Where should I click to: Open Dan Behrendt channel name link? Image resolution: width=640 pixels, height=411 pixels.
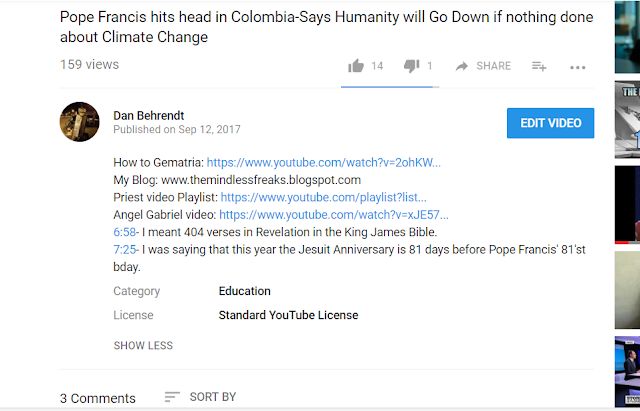[149, 116]
